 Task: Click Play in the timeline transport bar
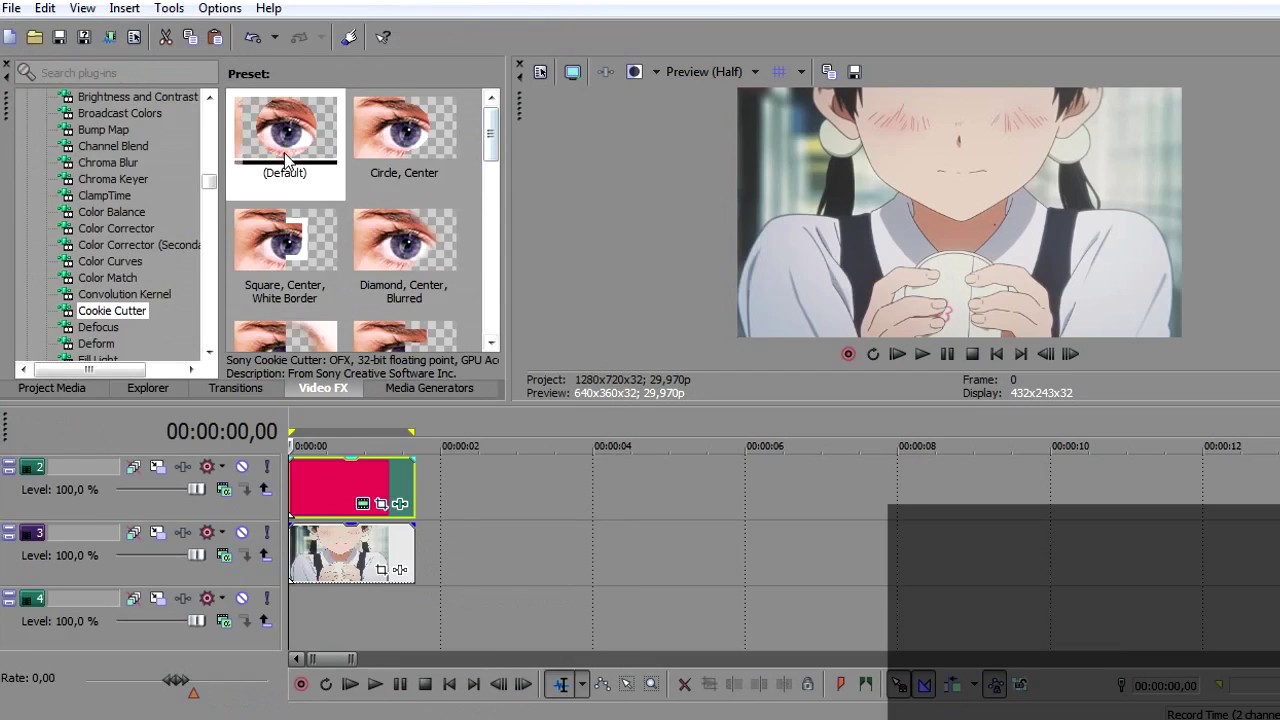click(x=375, y=685)
